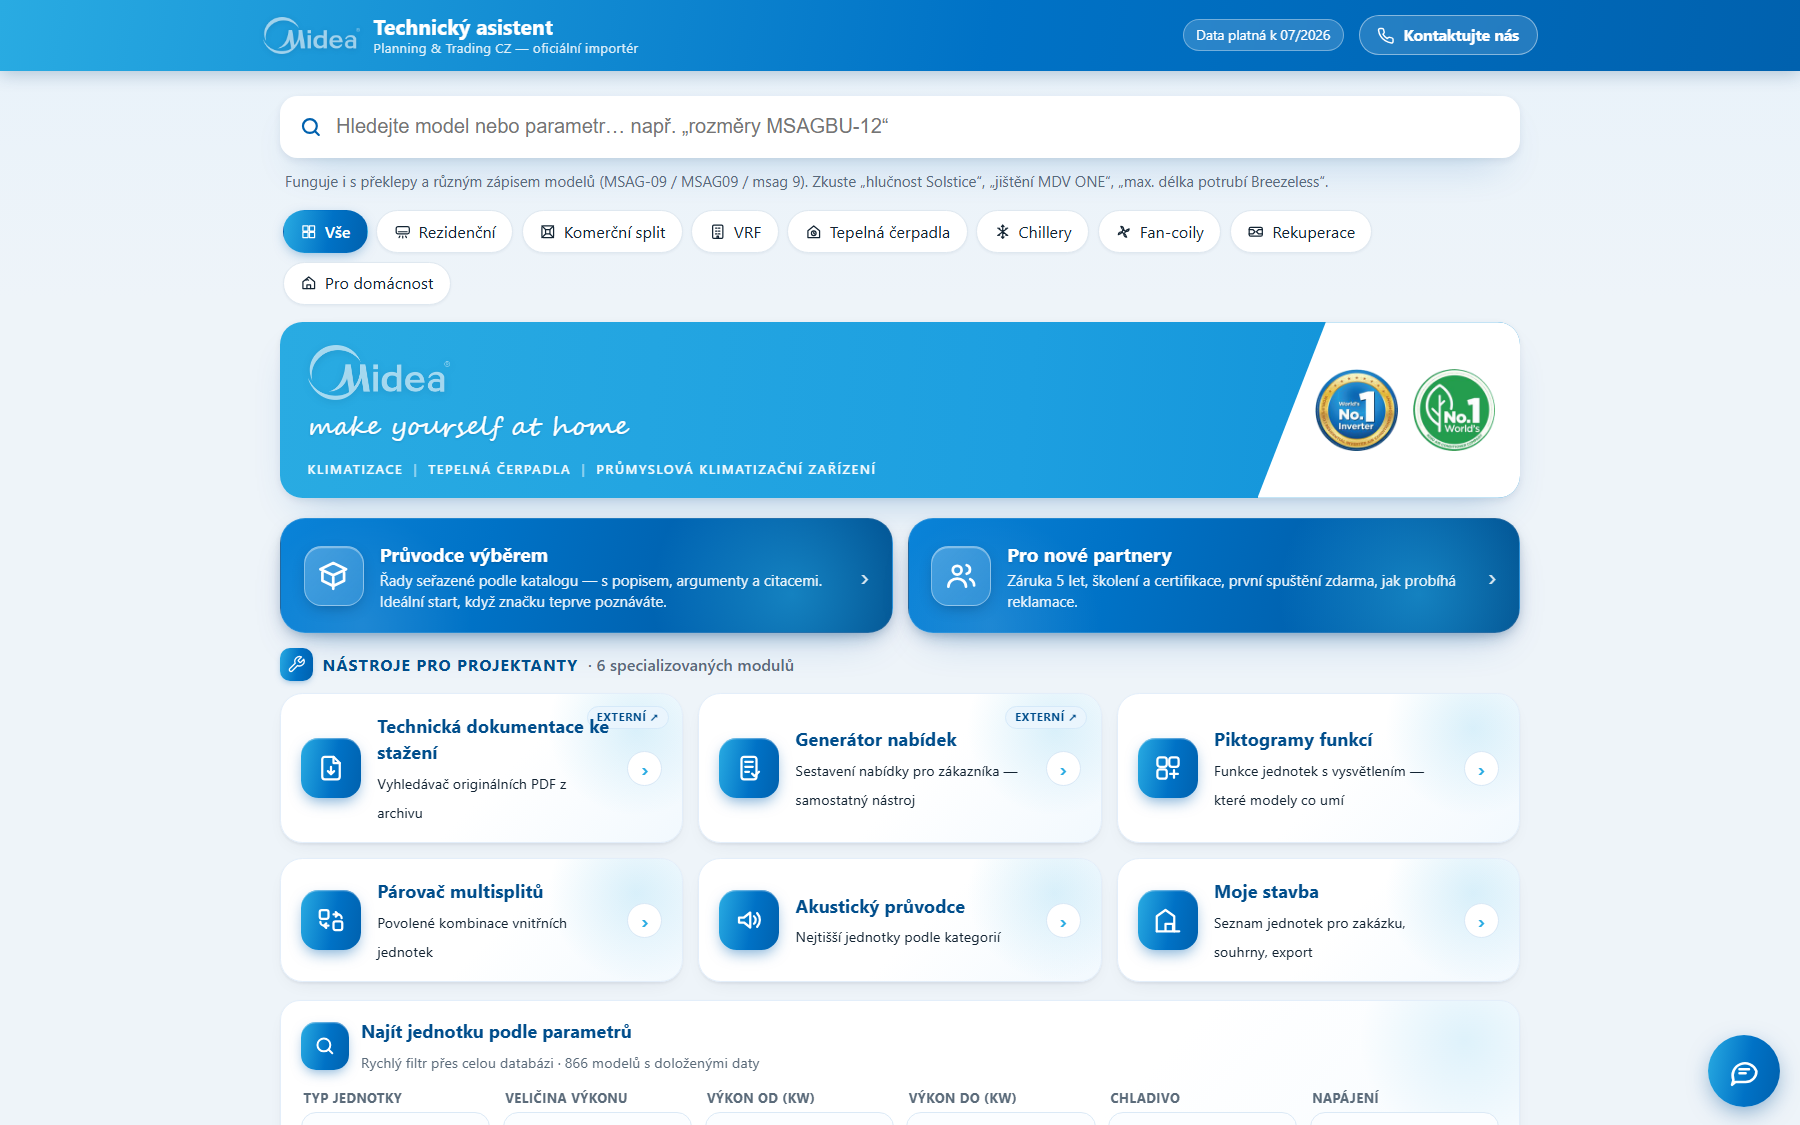1800x1125 pixels.
Task: Click the wrench icon by Nástroje pro projektanty
Action: coord(297,664)
